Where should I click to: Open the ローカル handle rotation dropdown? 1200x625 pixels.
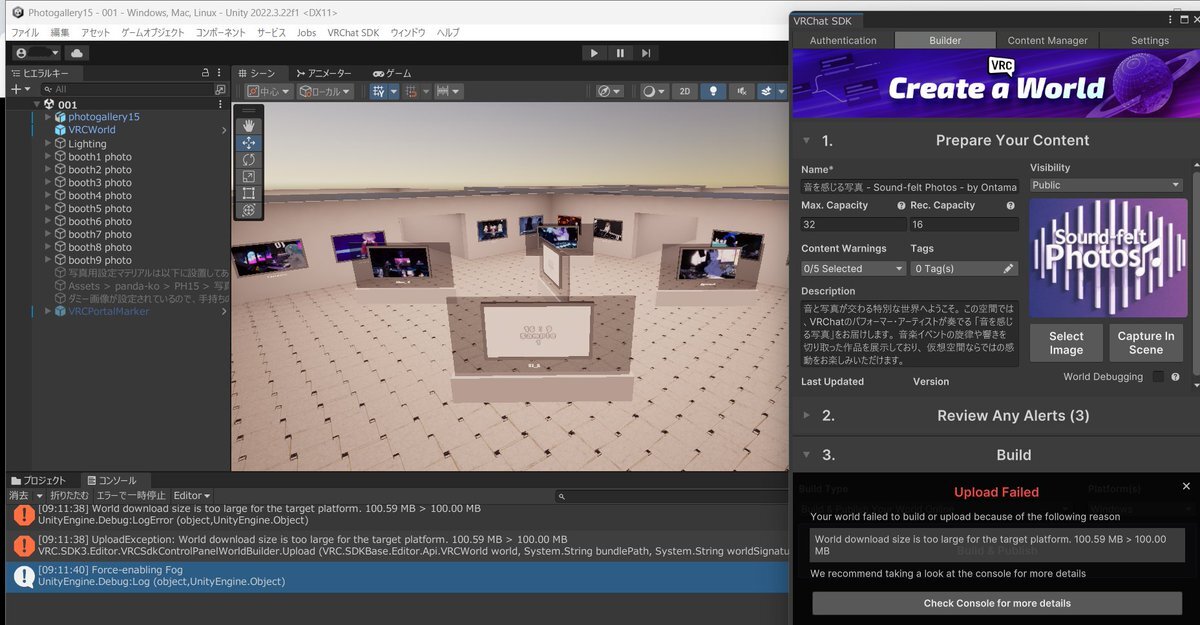pos(325,91)
